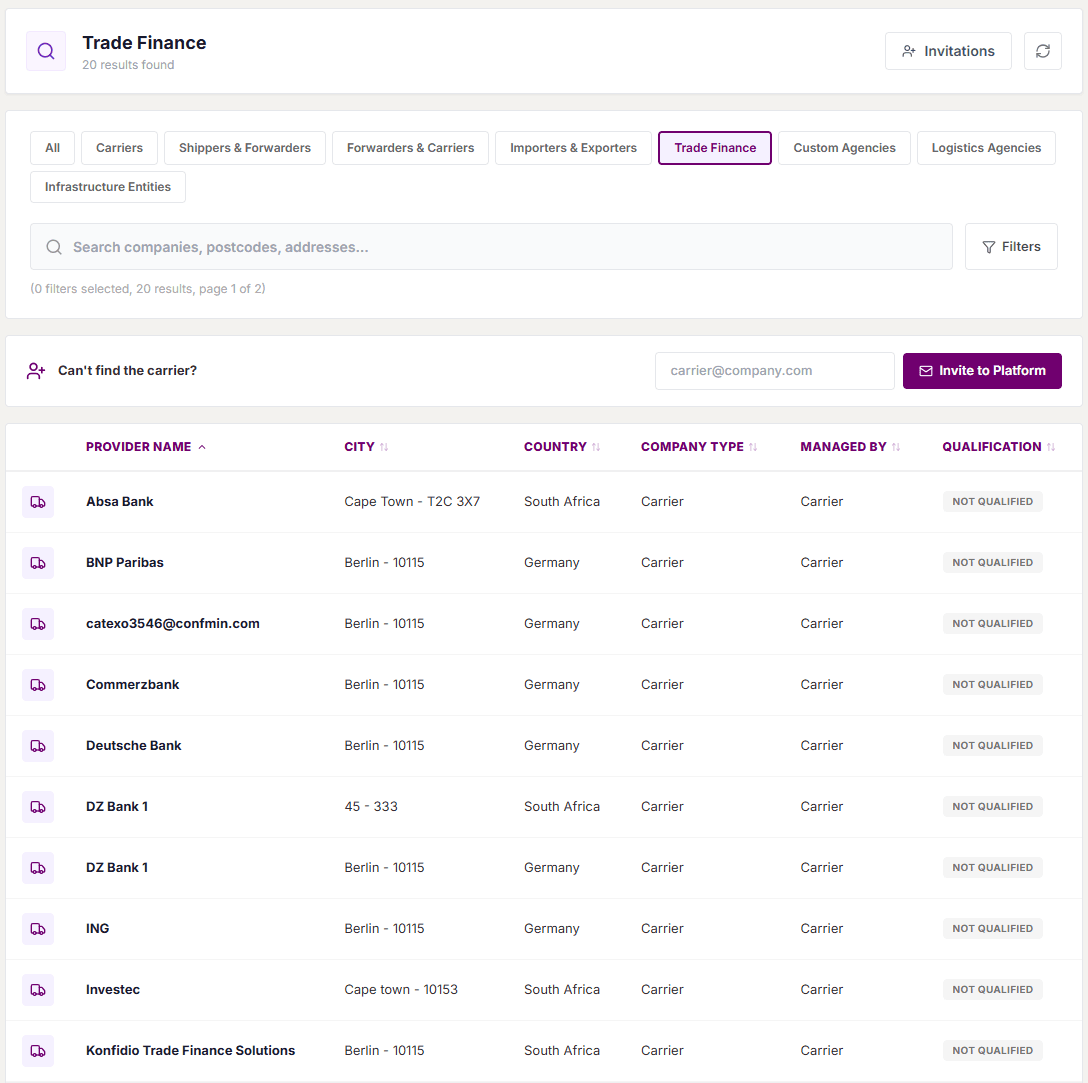This screenshot has width=1088, height=1083.
Task: Click Not Qualified badge for Absa Bank
Action: (x=992, y=502)
